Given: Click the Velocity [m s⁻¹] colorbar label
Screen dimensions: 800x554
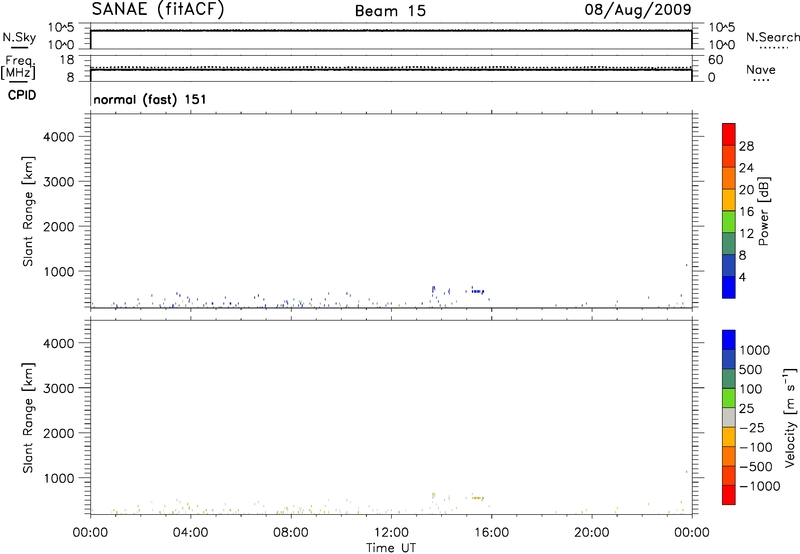Looking at the screenshot, I should [789, 417].
